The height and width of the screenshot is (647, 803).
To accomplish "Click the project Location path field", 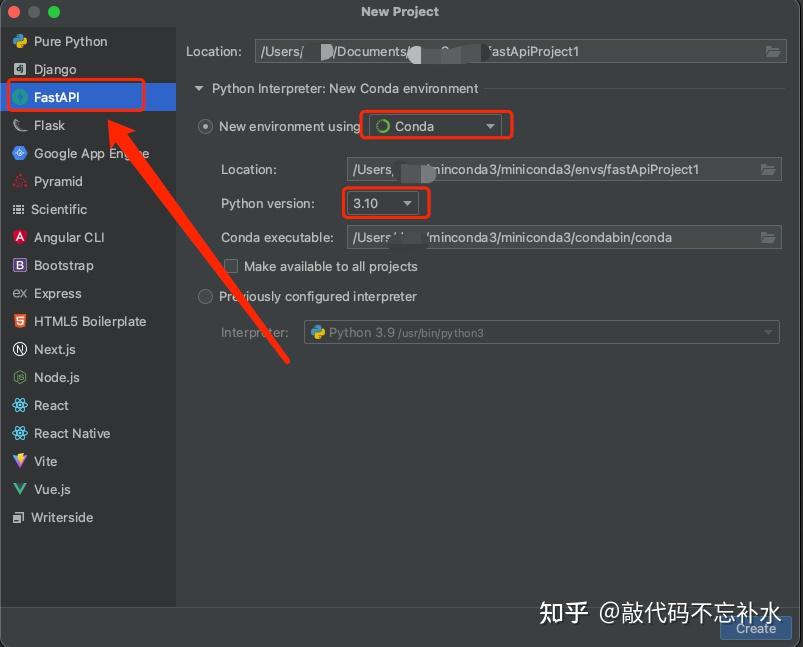I will point(520,51).
